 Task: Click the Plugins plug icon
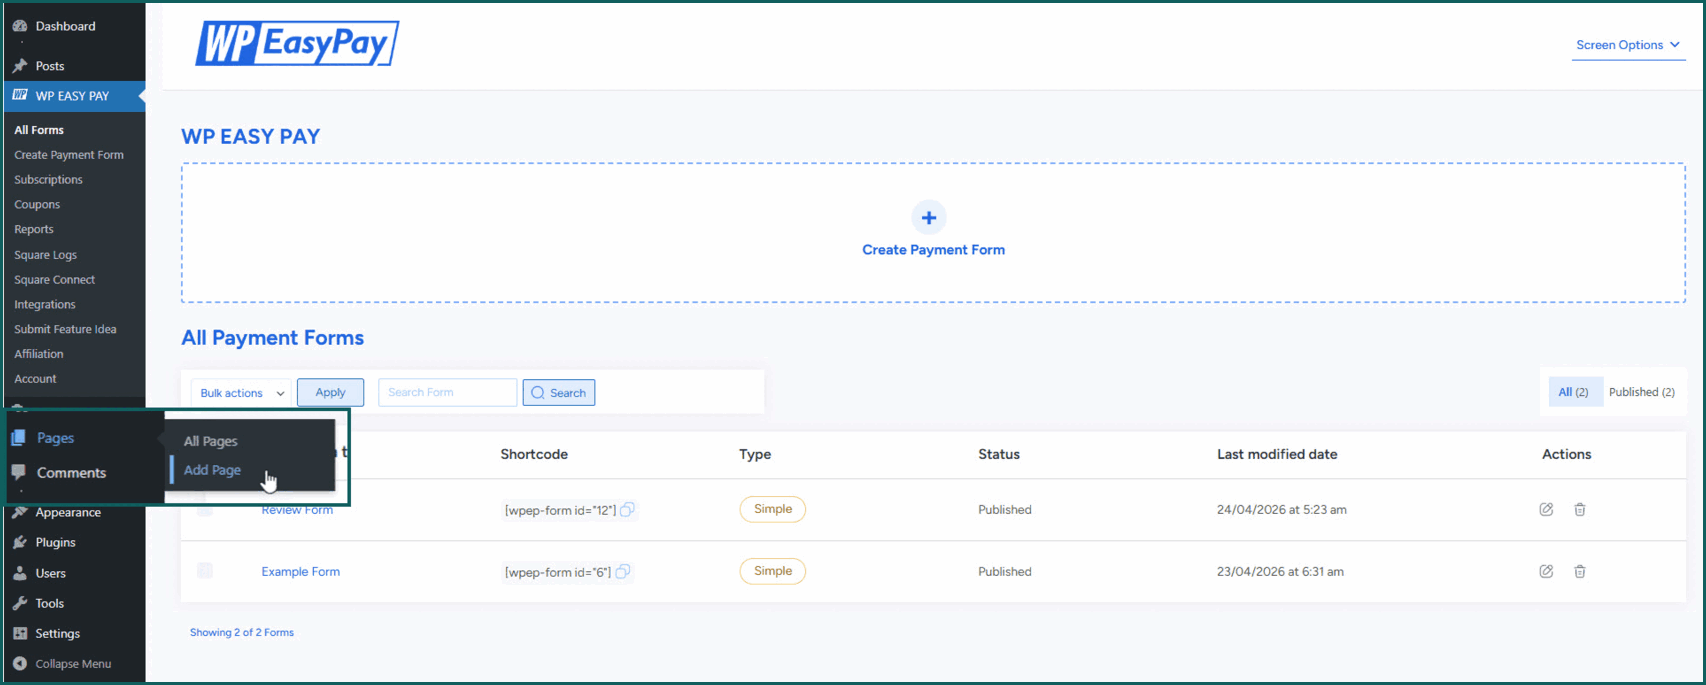[x=19, y=542]
